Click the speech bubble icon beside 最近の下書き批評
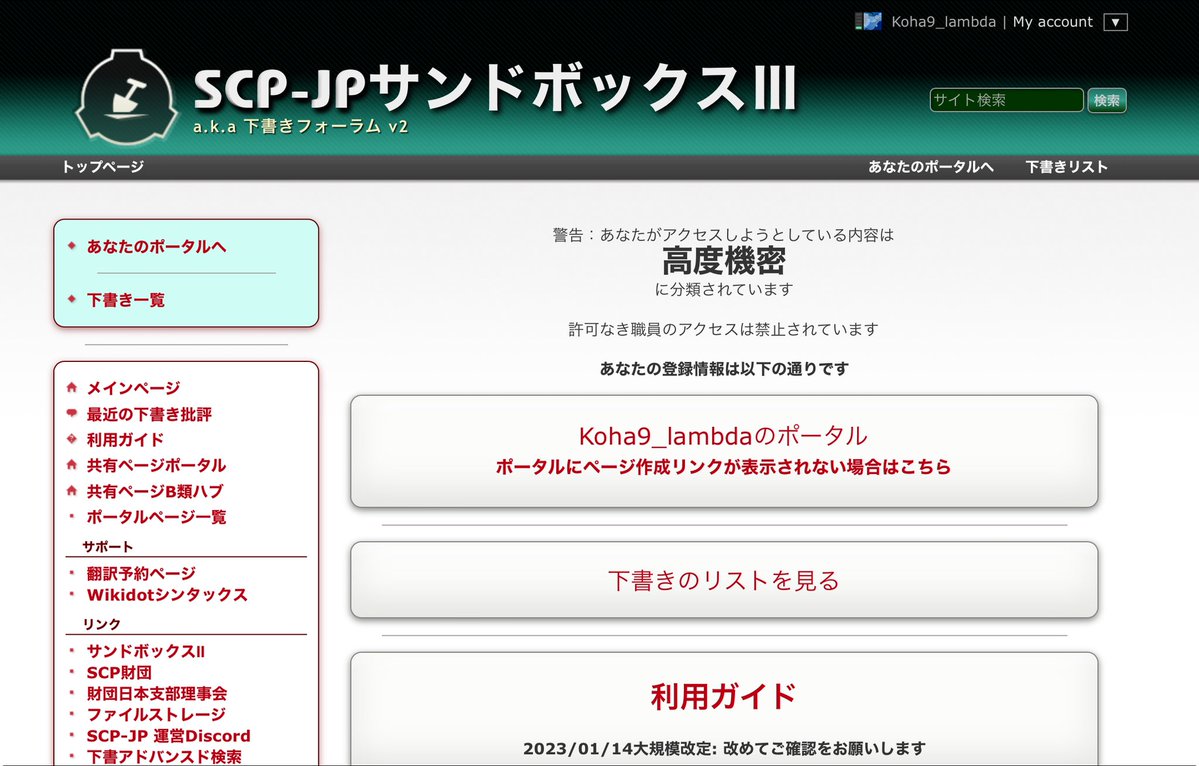 (x=72, y=414)
